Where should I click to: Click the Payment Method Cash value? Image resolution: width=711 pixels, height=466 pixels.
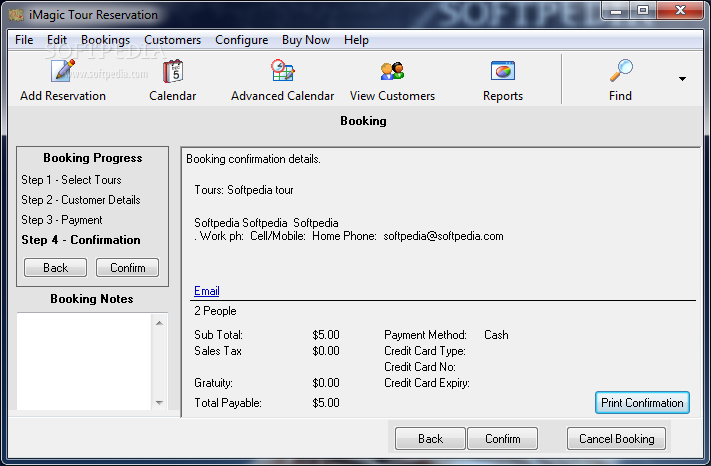coord(496,335)
